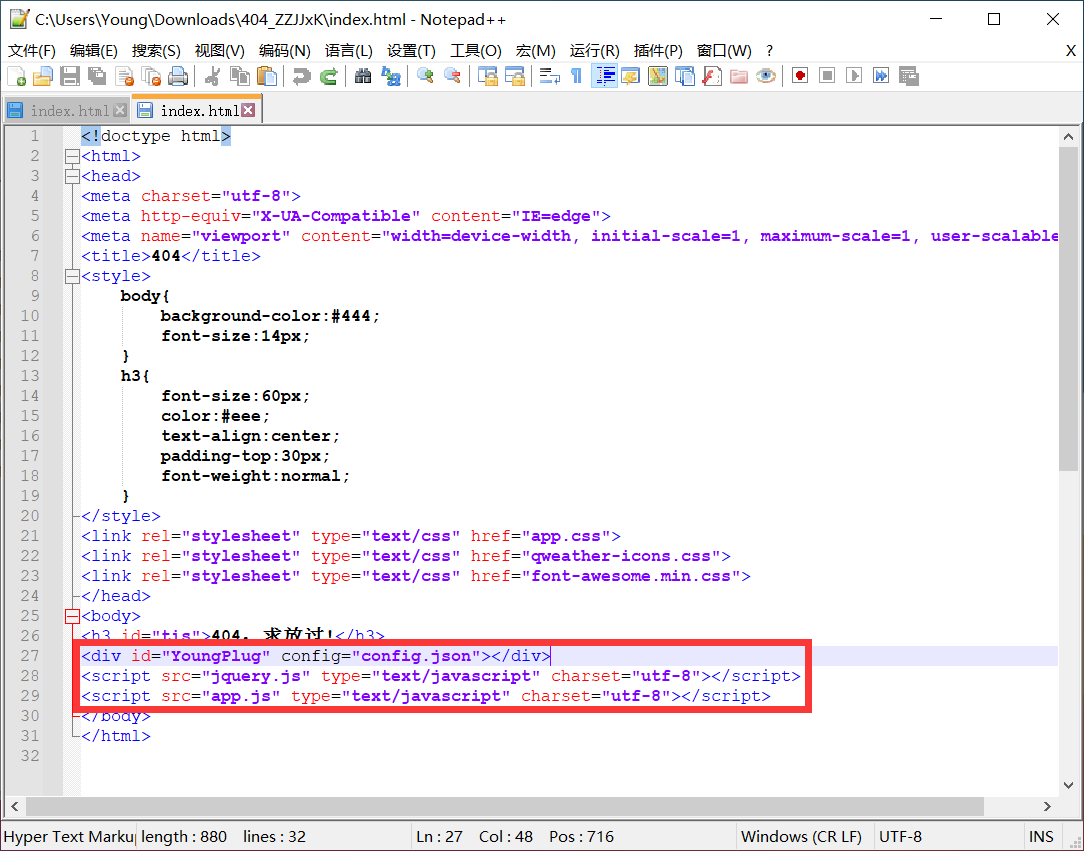Open the Document List panel icon

684,76
